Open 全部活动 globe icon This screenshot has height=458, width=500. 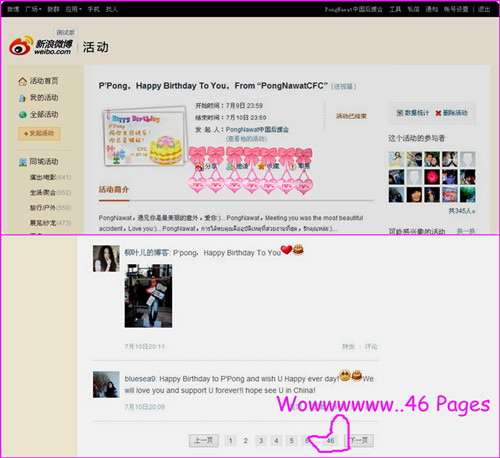[x=22, y=115]
